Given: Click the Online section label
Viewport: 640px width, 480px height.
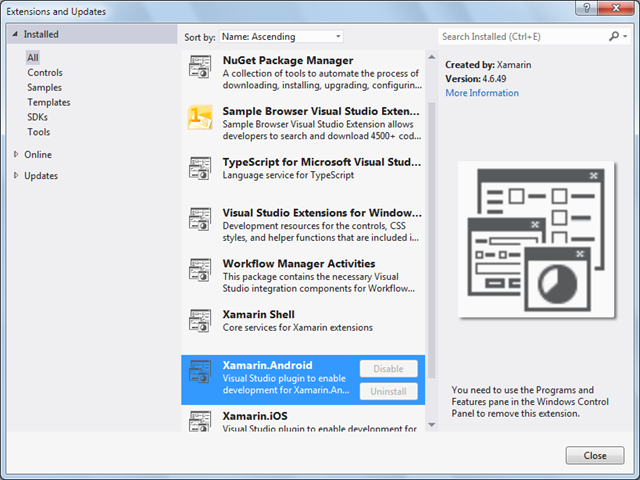Looking at the screenshot, I should 38,154.
